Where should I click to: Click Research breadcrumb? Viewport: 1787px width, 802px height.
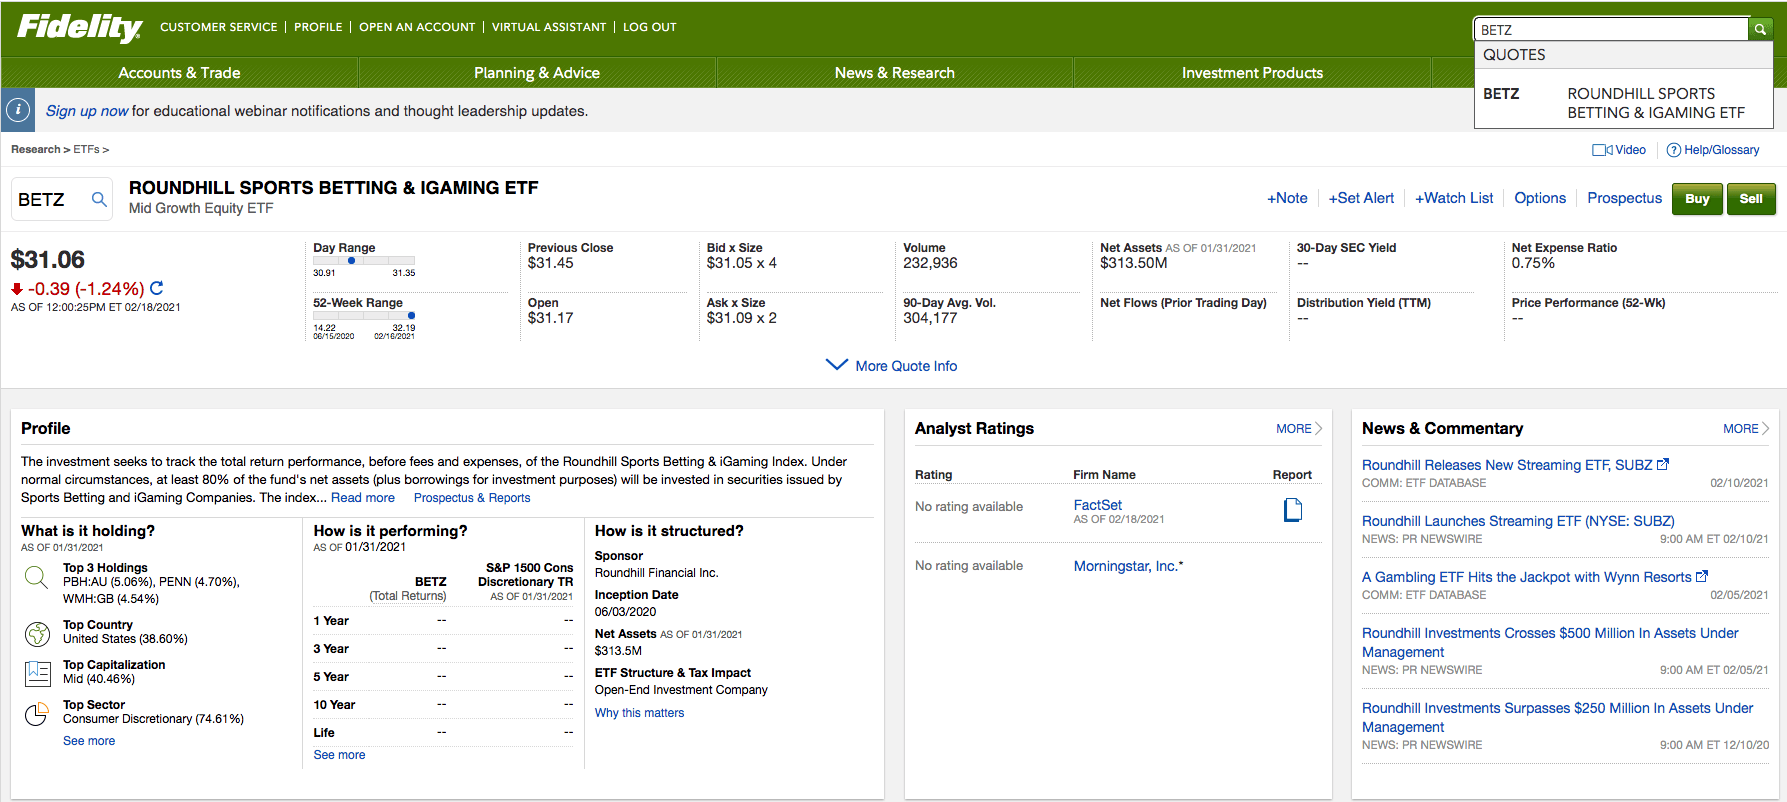coord(36,149)
